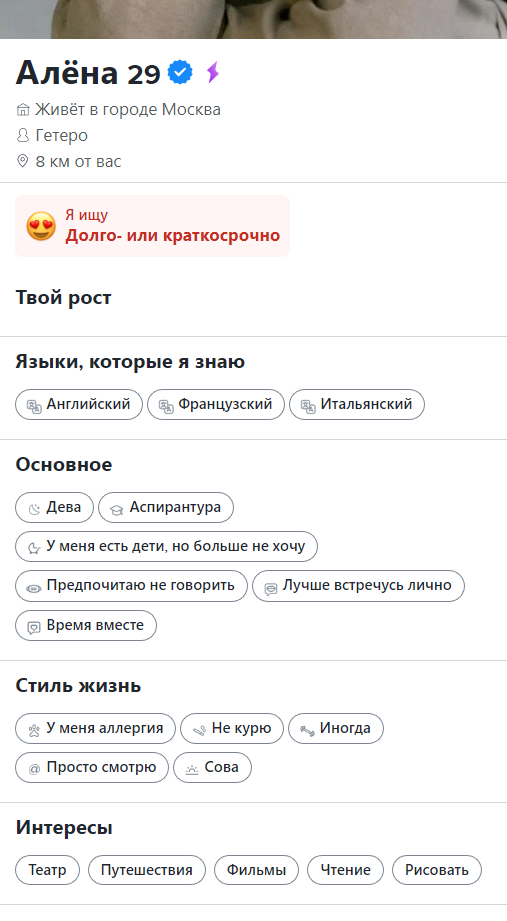
Task: Click the heart-eyes emoji in Я ищу card
Action: (x=41, y=226)
